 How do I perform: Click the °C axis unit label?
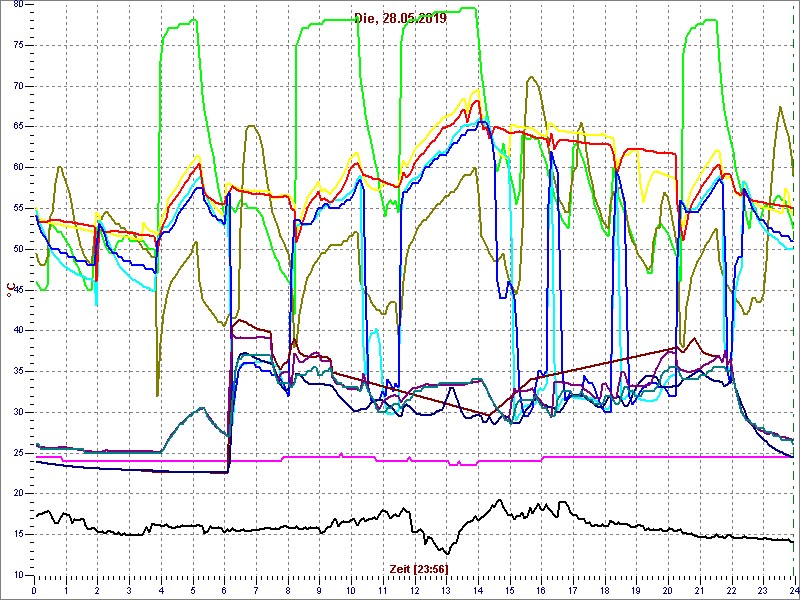coord(11,291)
